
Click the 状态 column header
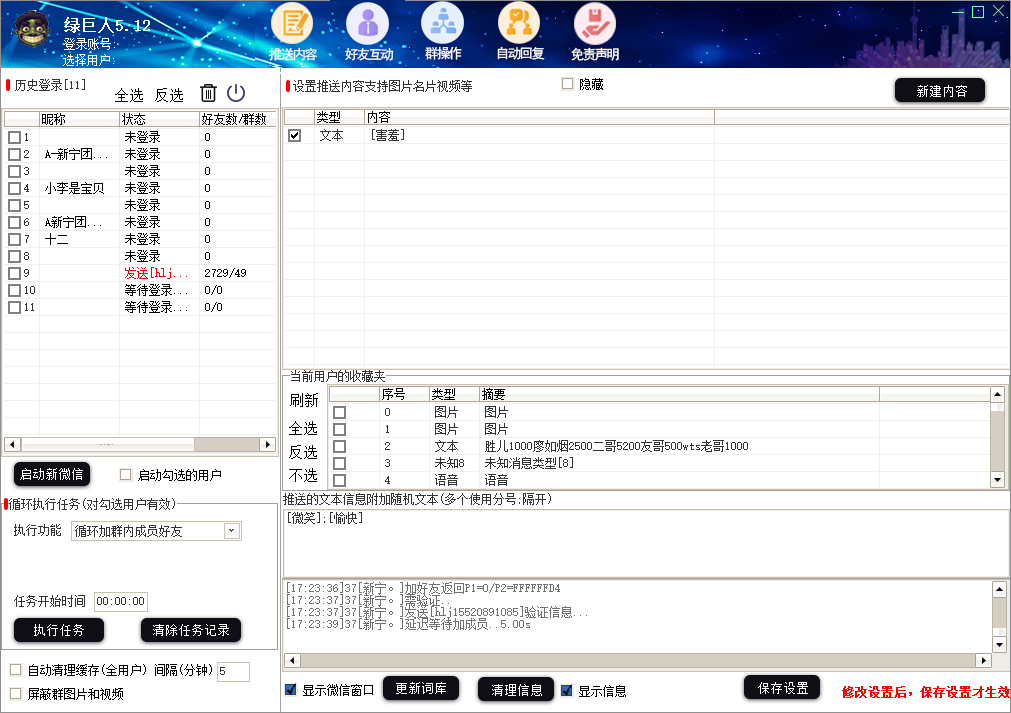159,119
